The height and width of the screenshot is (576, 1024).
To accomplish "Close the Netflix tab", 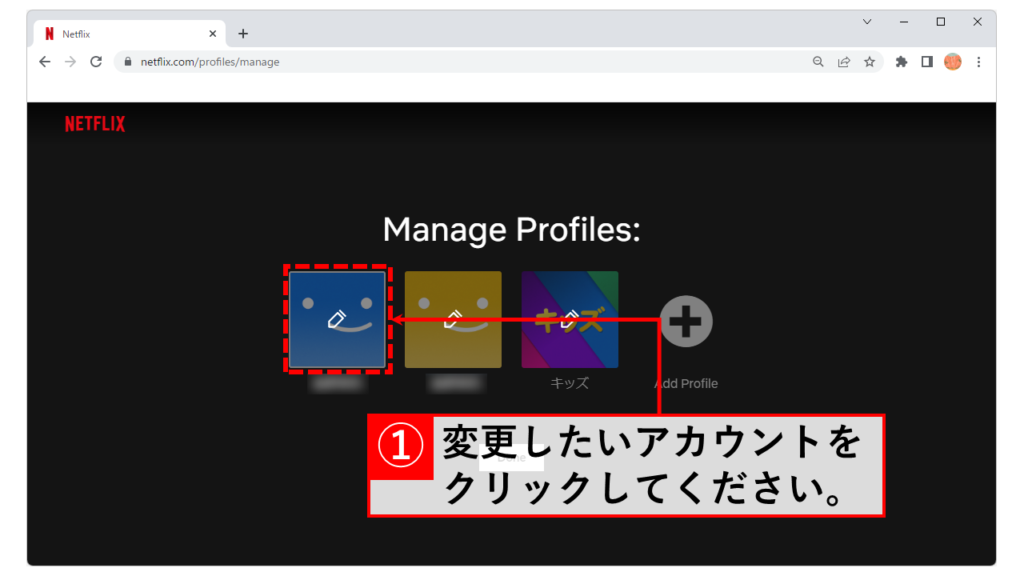I will [213, 34].
